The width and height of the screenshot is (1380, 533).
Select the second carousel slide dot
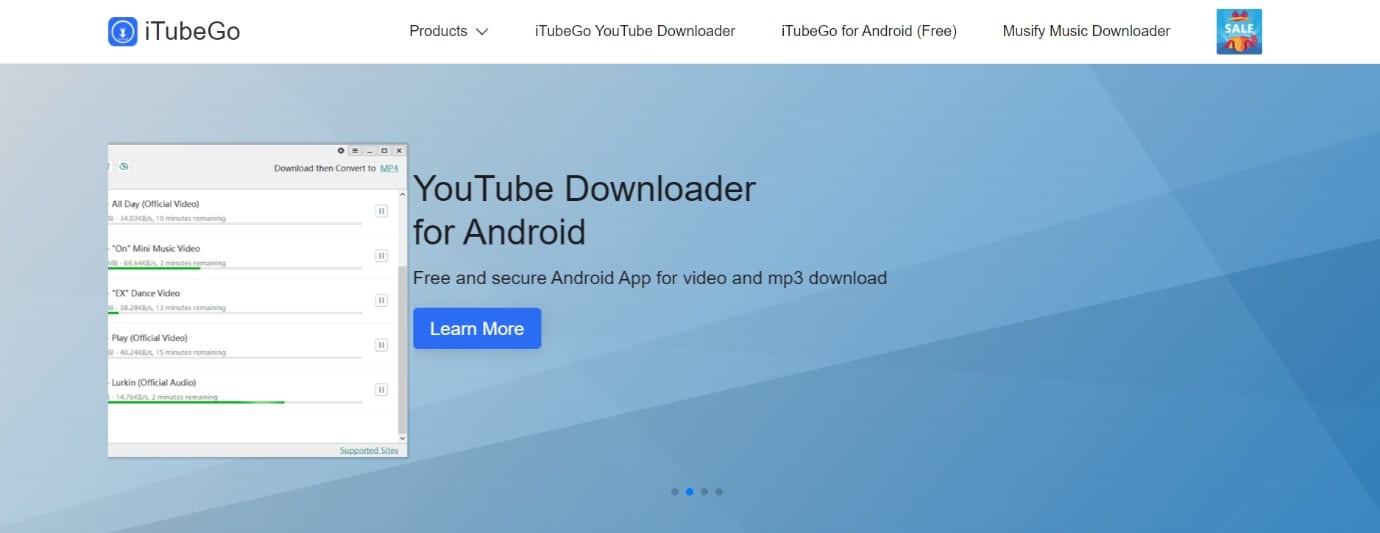[x=690, y=492]
